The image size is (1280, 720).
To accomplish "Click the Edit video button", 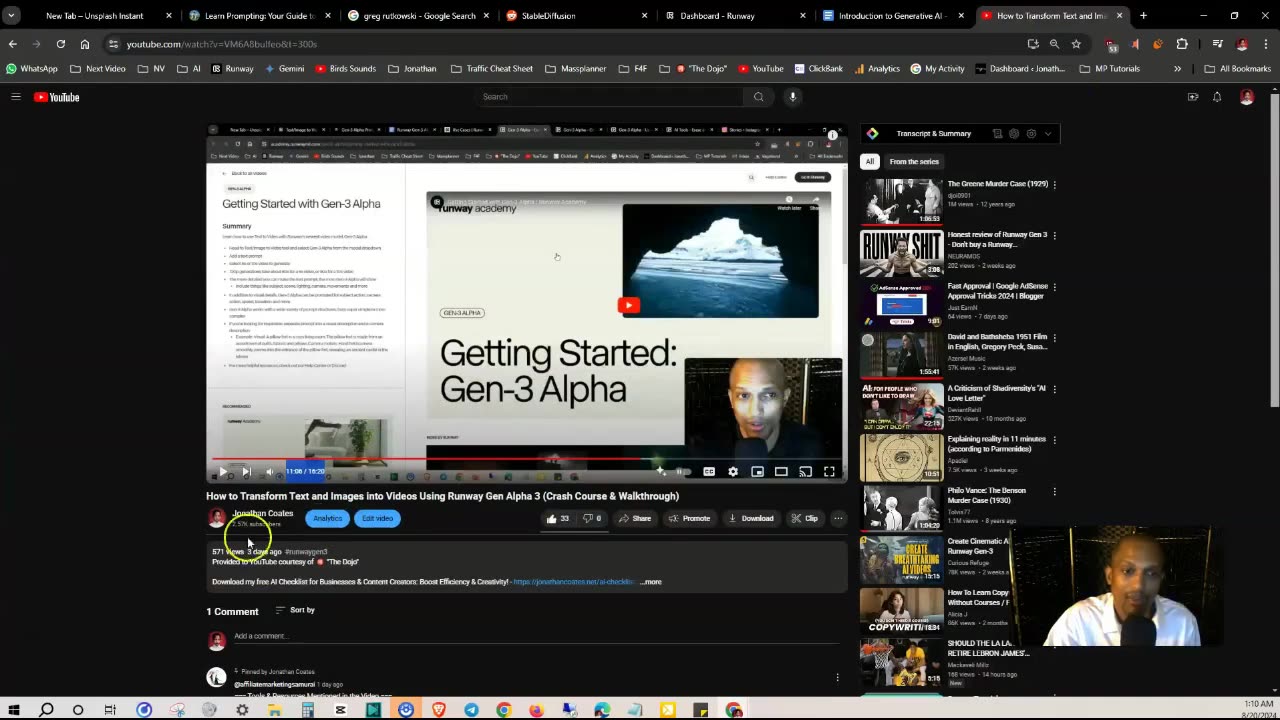I will pyautogui.click(x=377, y=518).
